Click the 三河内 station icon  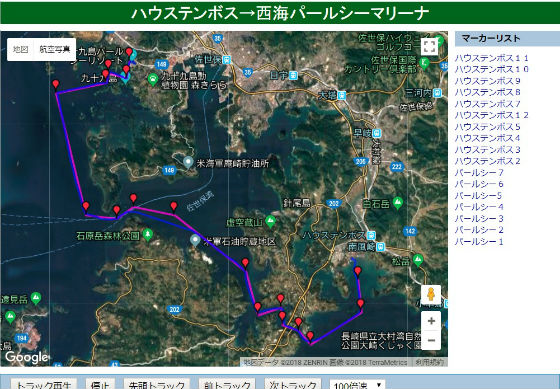pyautogui.click(x=438, y=93)
